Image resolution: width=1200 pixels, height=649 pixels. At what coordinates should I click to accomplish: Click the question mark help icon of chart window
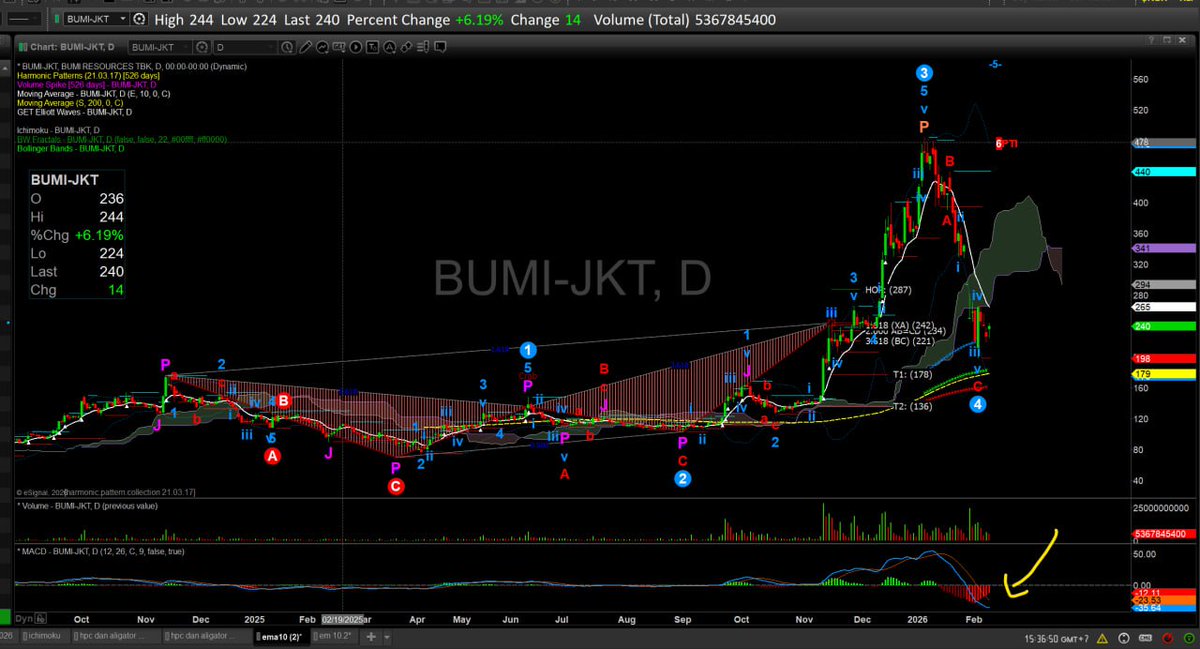pos(1151,40)
